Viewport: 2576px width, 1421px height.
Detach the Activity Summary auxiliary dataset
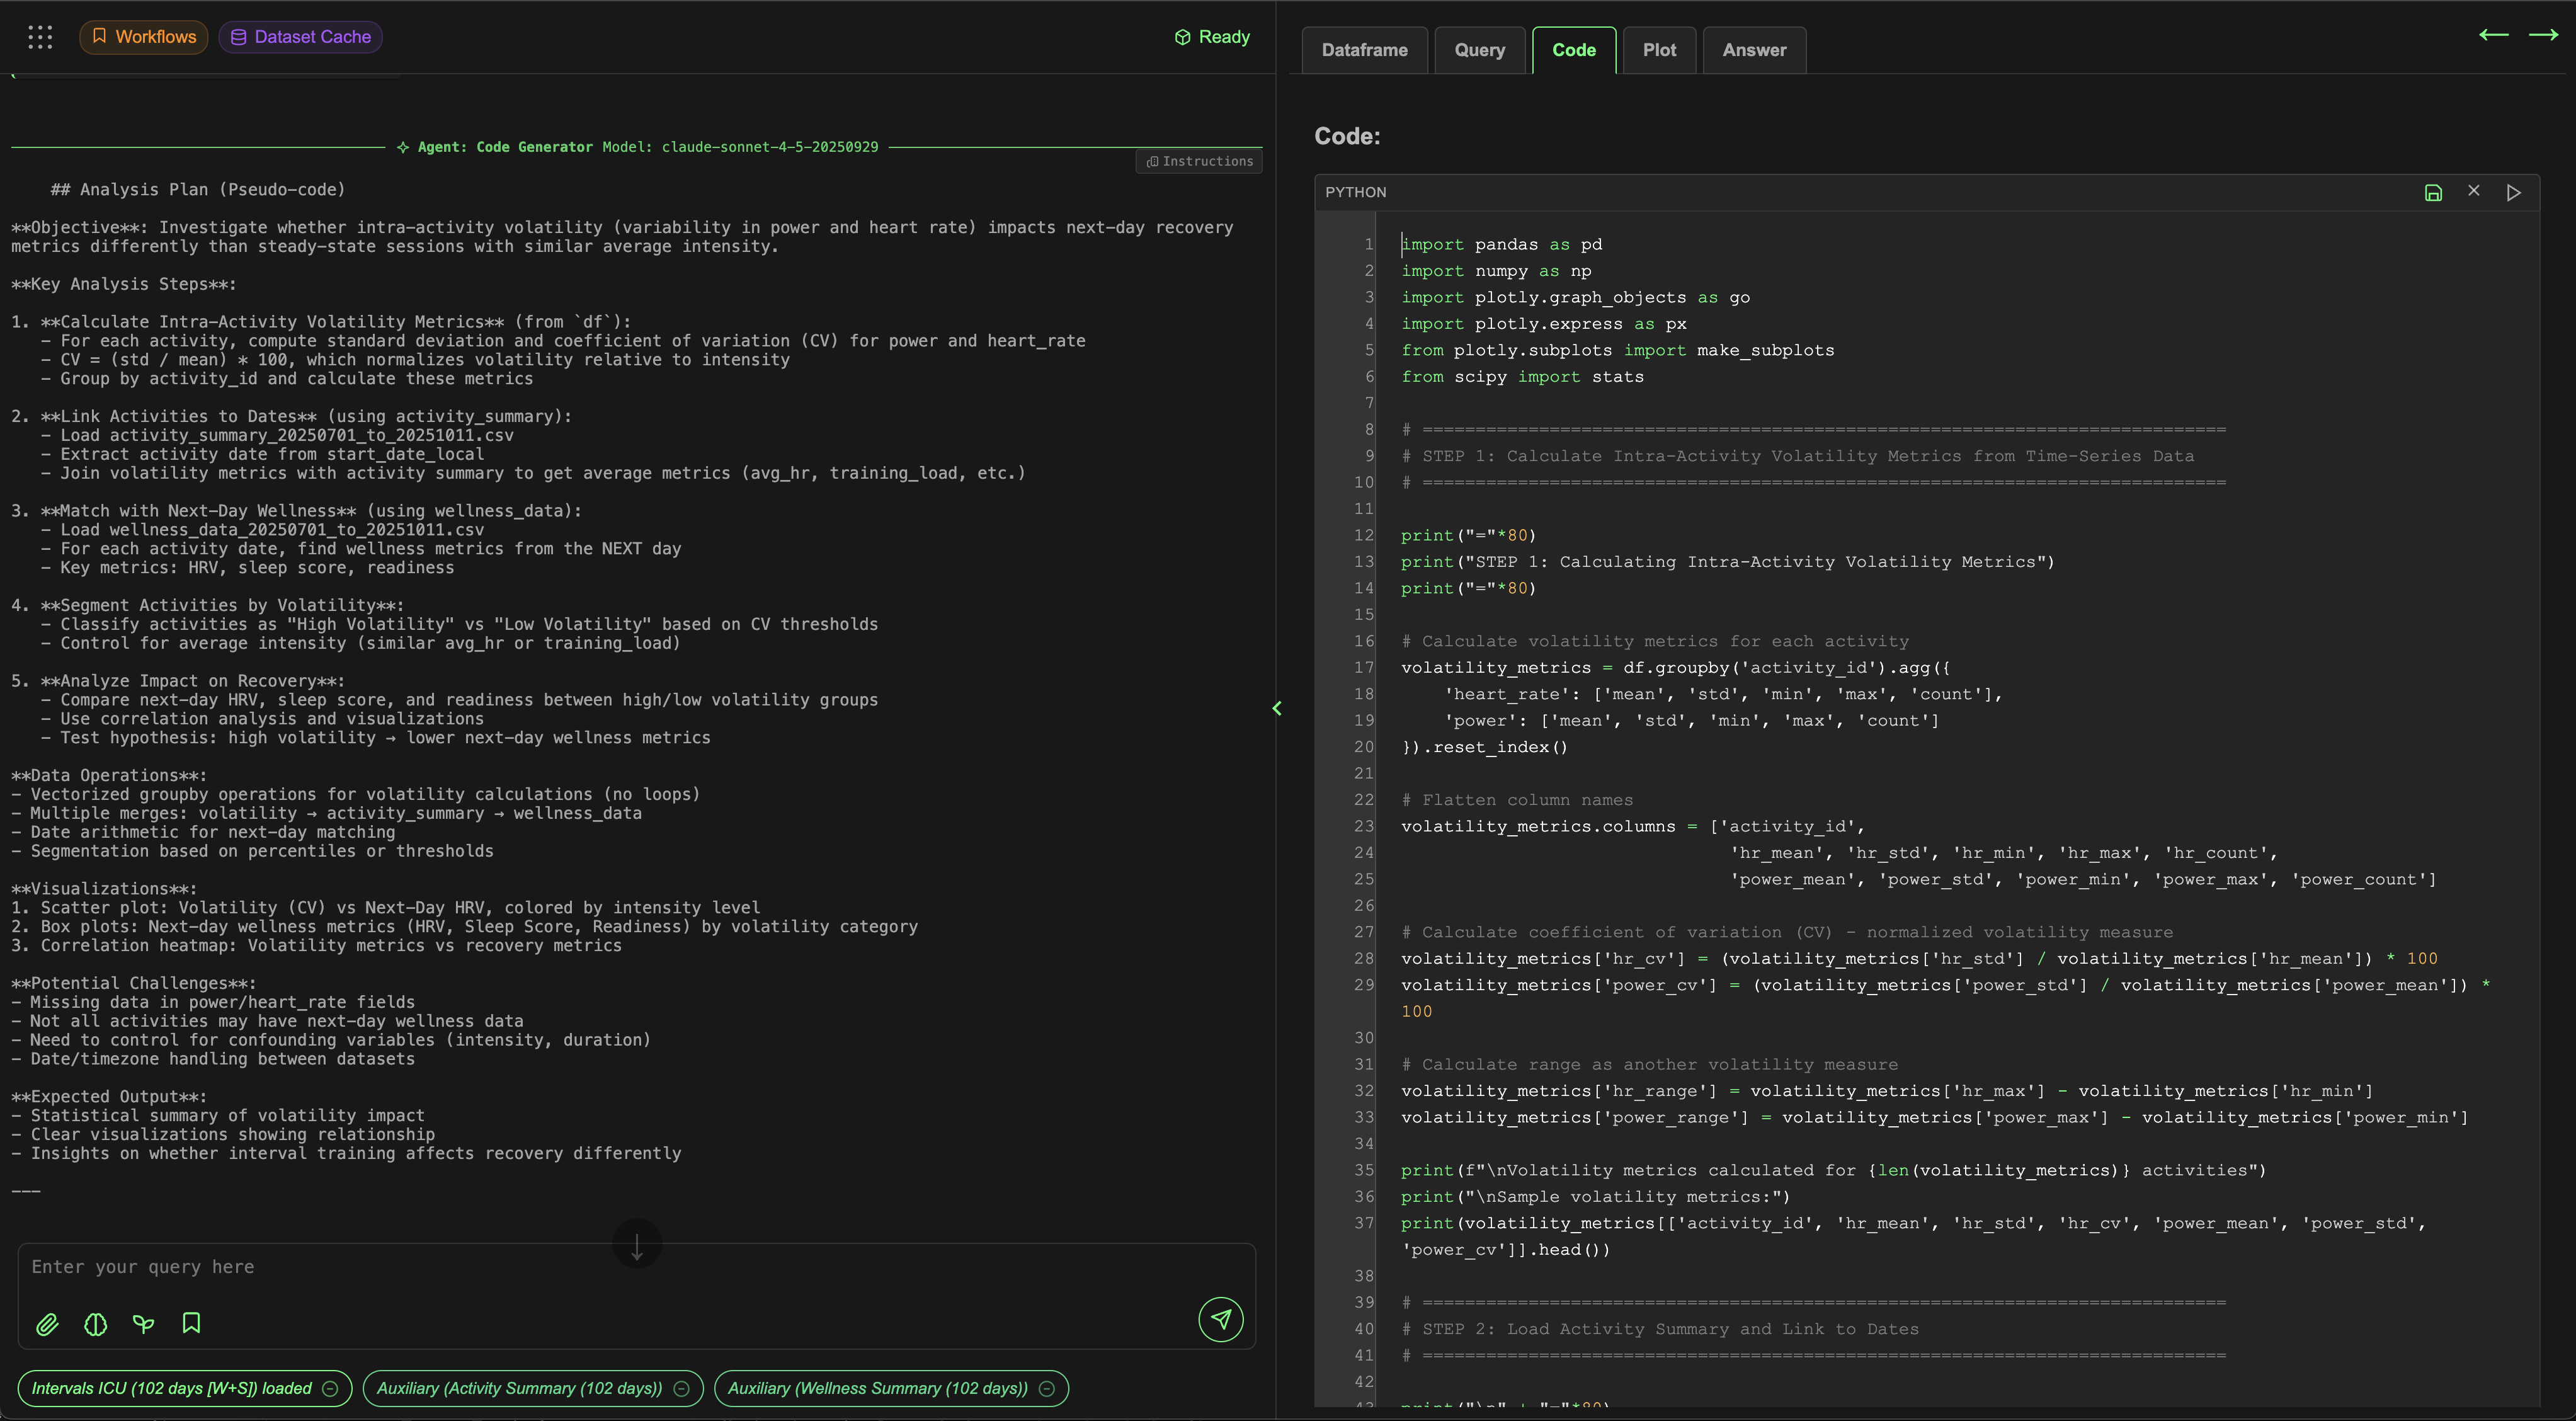point(682,1389)
